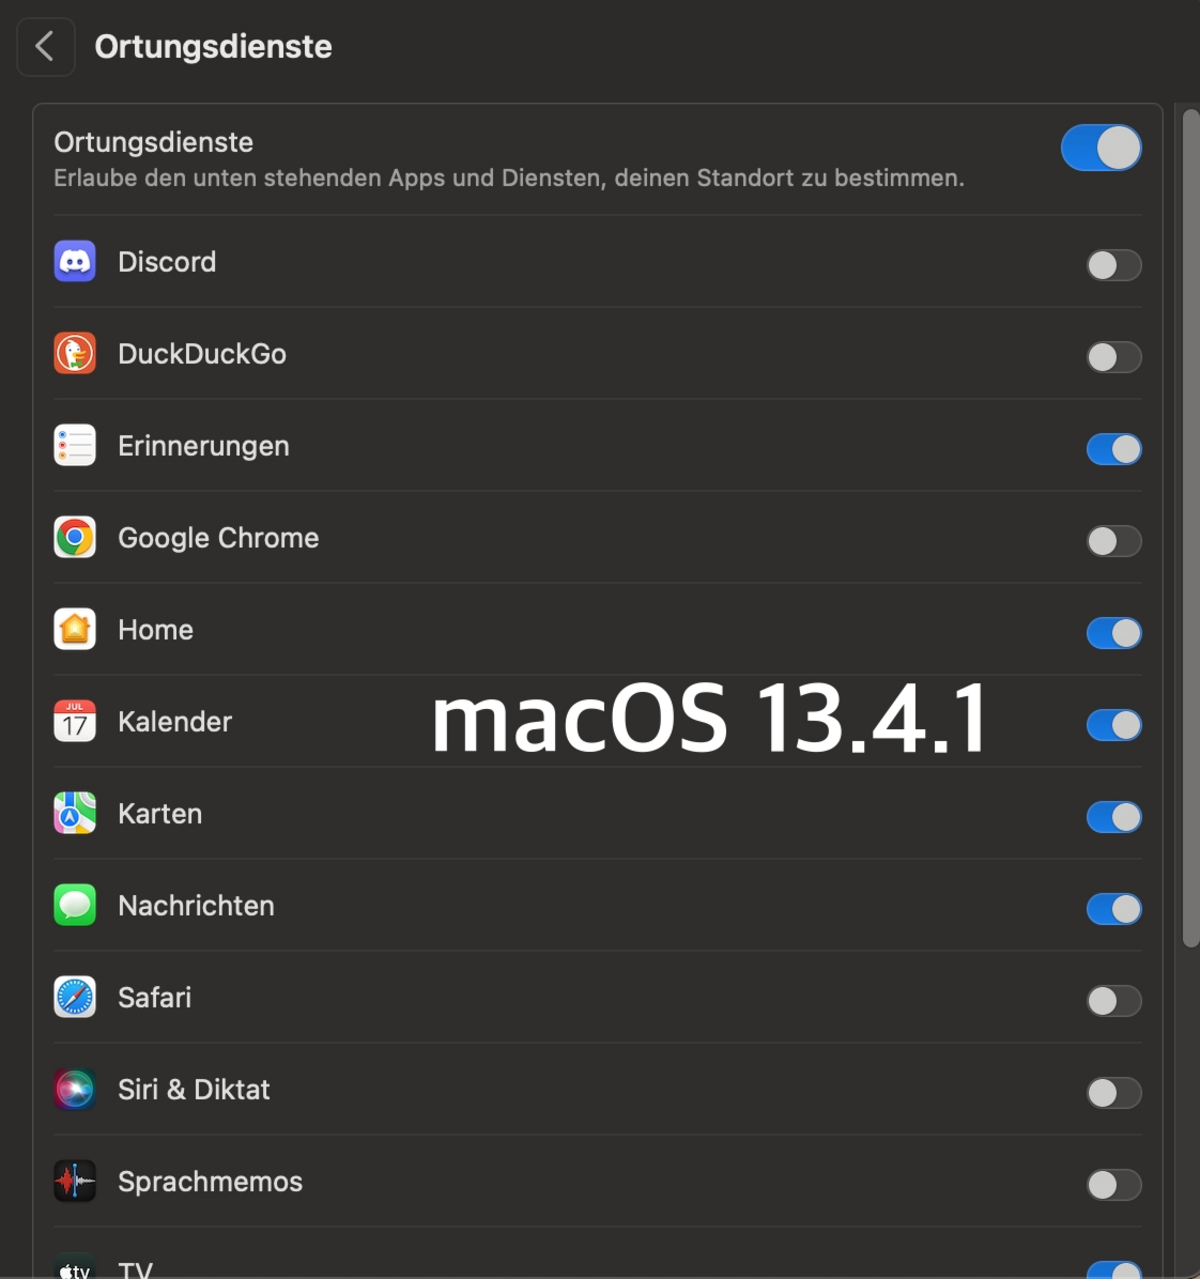This screenshot has width=1200, height=1279.
Task: Click the 'Erlaube den unten stehenden Apps' description
Action: (509, 178)
